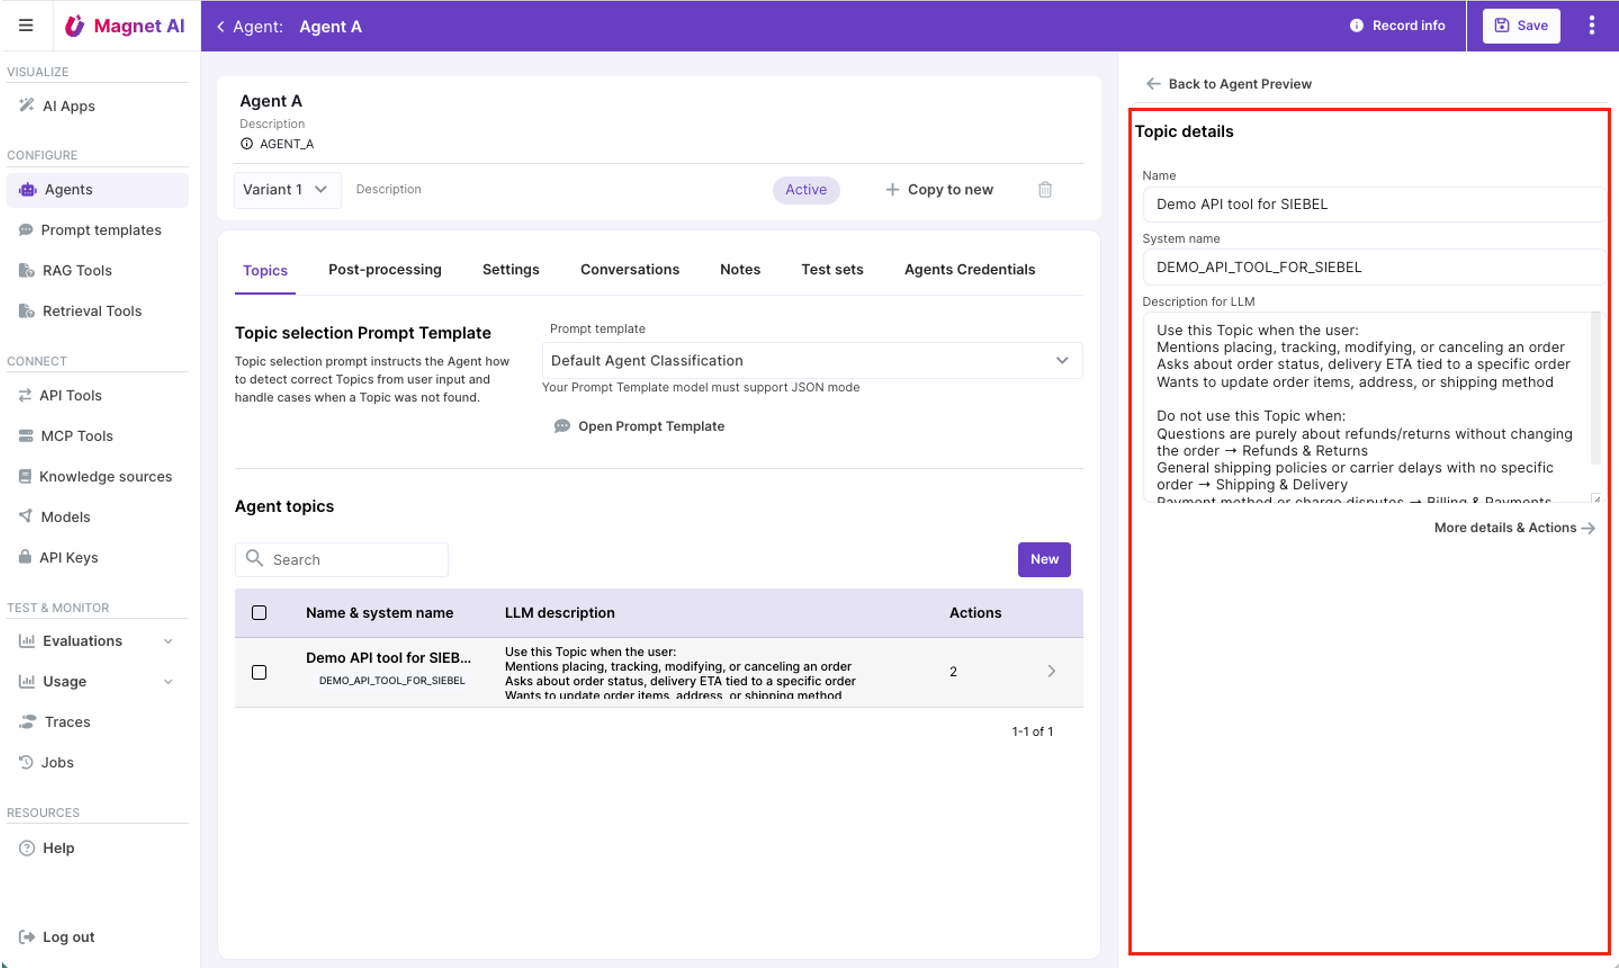Open the three-dot more options menu
The image size is (1619, 968).
1591,26
